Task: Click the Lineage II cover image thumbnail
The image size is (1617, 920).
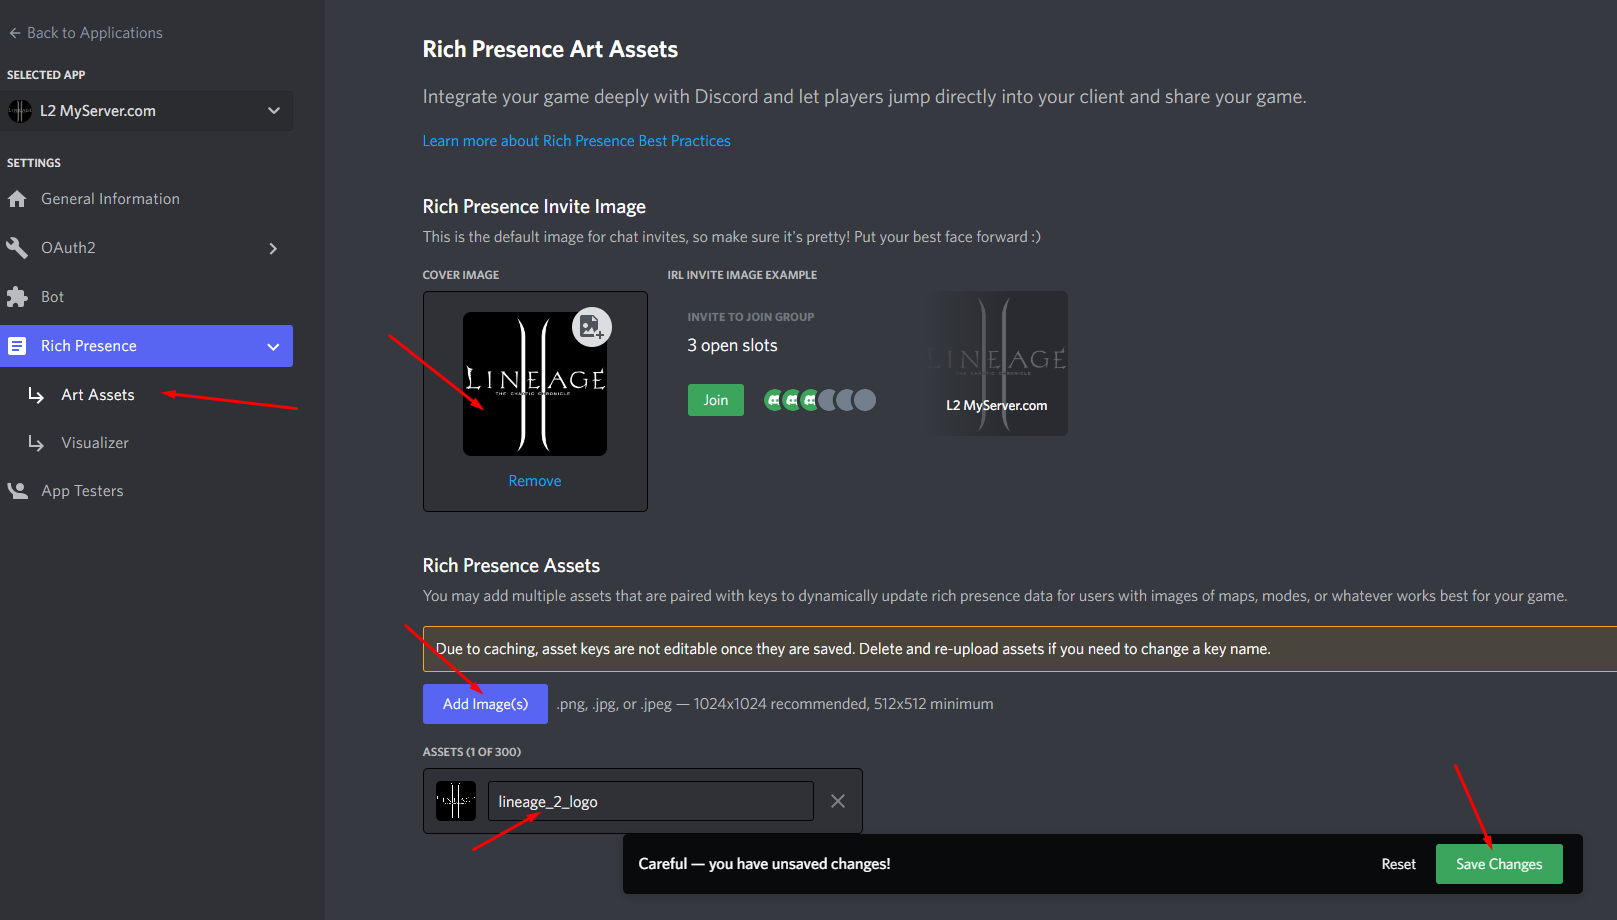Action: 535,384
